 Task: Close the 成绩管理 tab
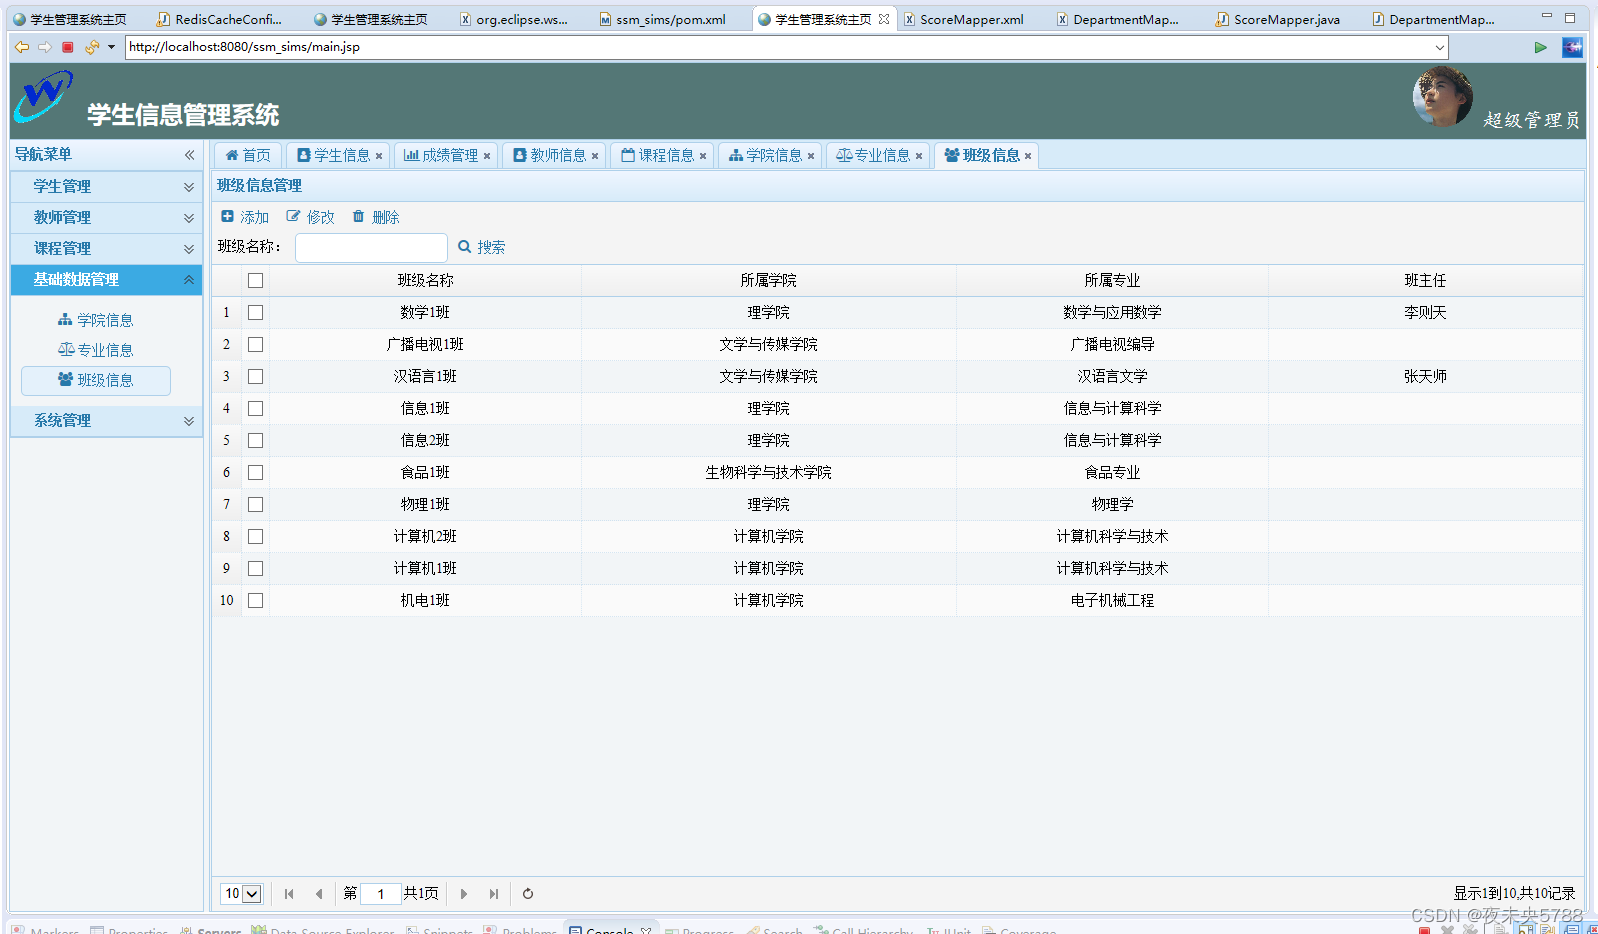point(487,156)
